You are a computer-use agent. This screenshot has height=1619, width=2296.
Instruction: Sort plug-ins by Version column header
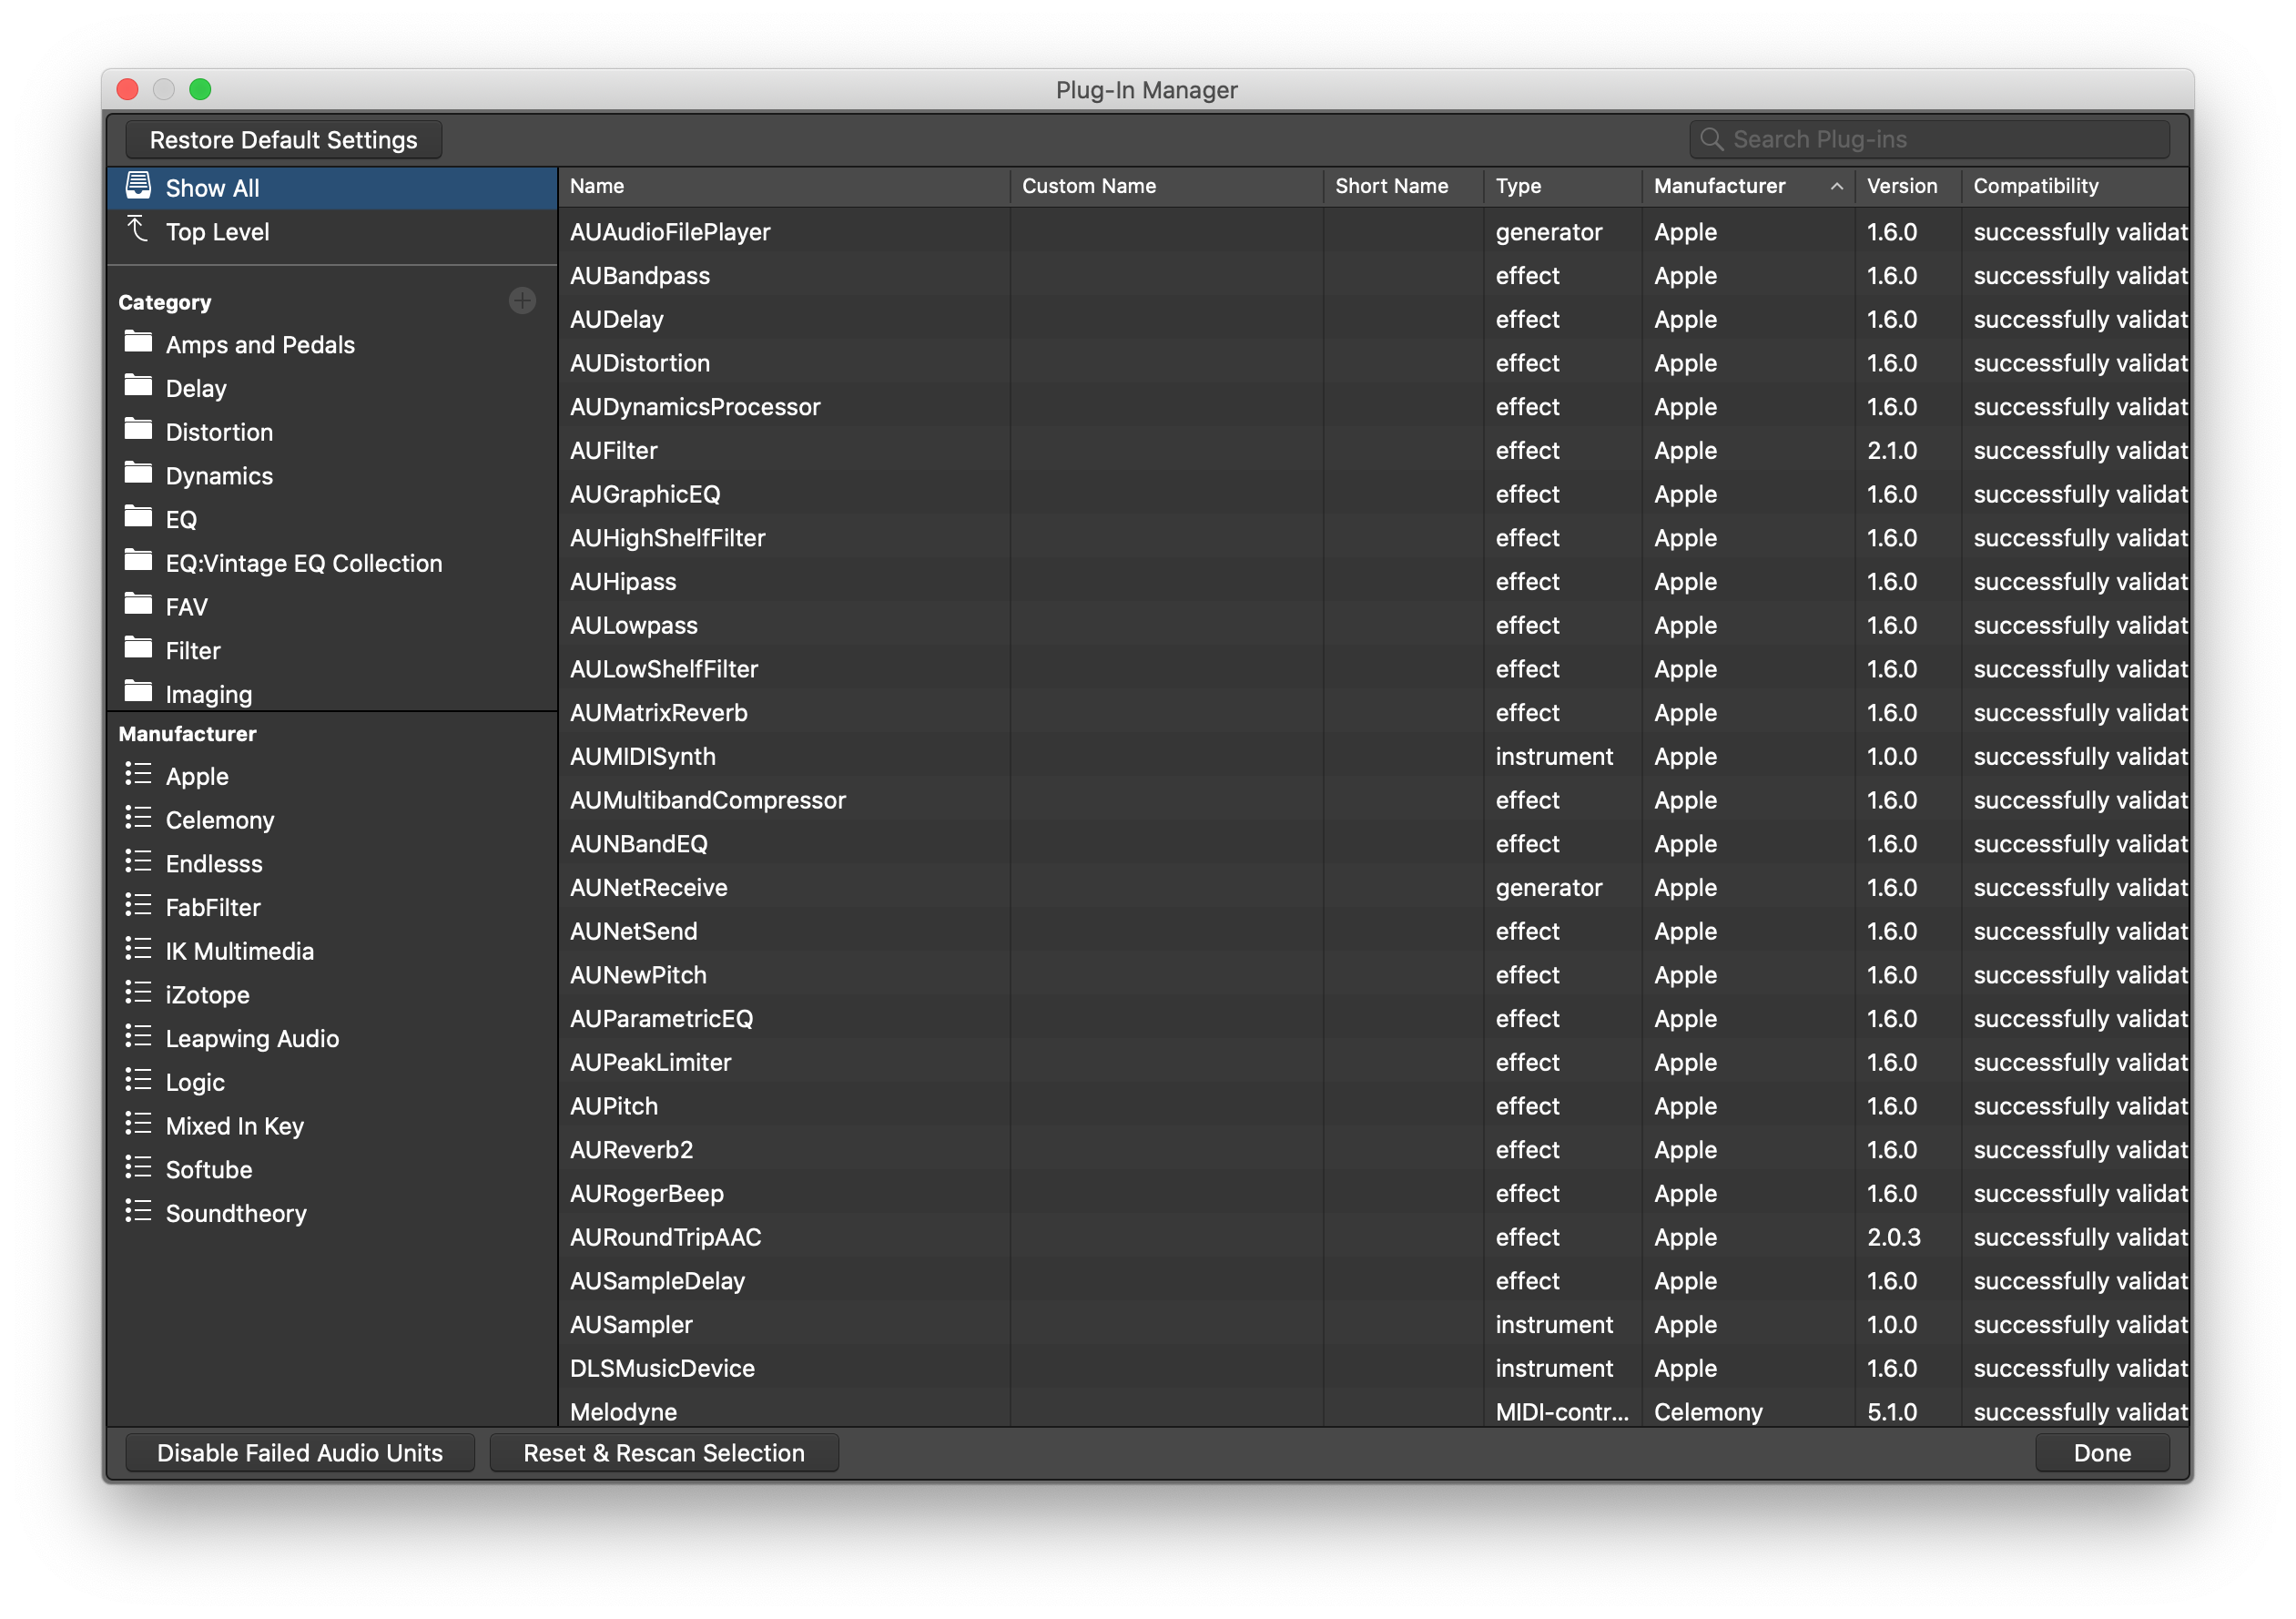pos(1901,186)
